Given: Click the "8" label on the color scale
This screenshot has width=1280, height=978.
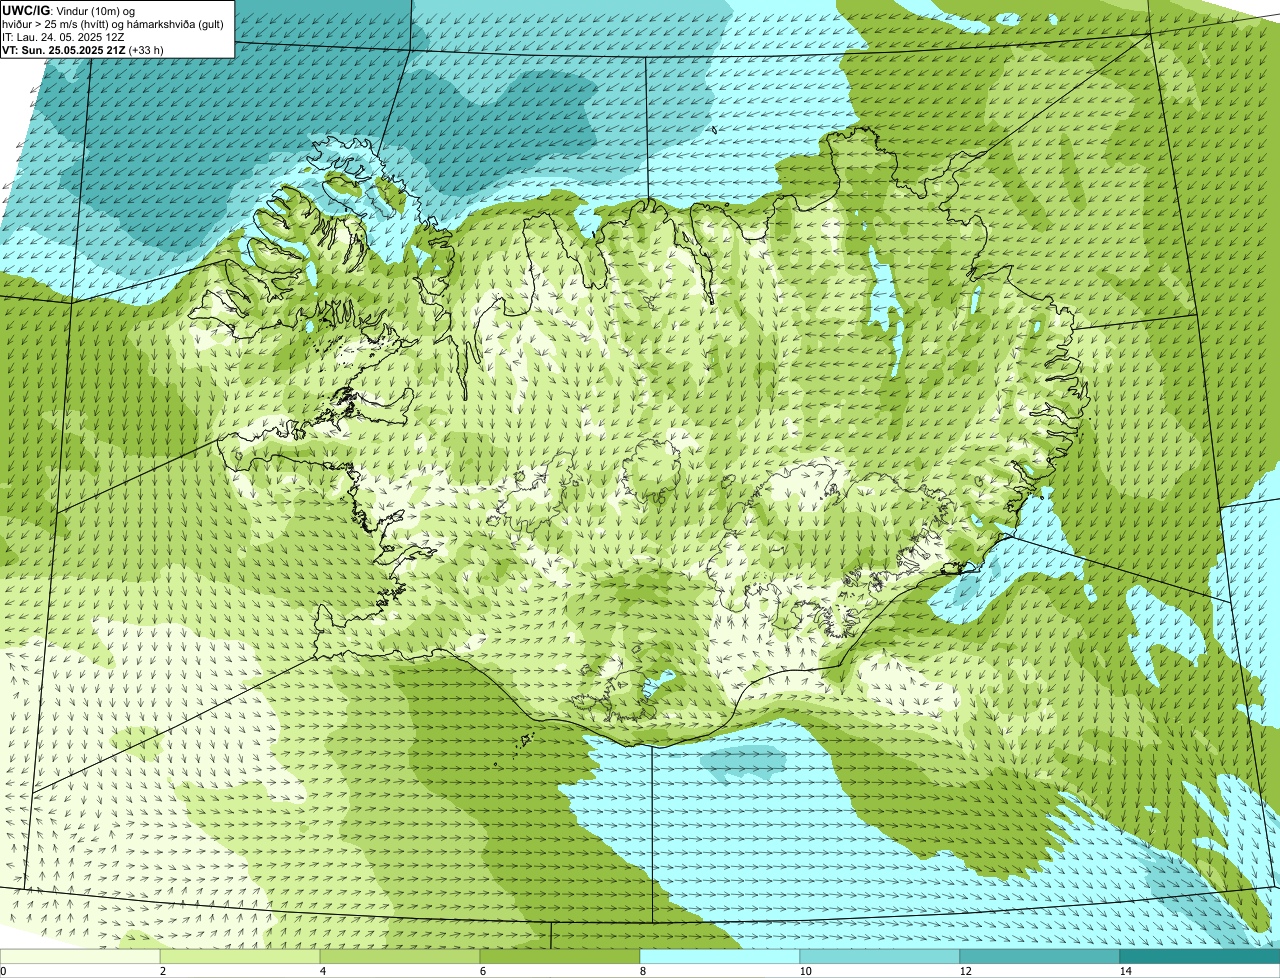Looking at the screenshot, I should (x=642, y=971).
